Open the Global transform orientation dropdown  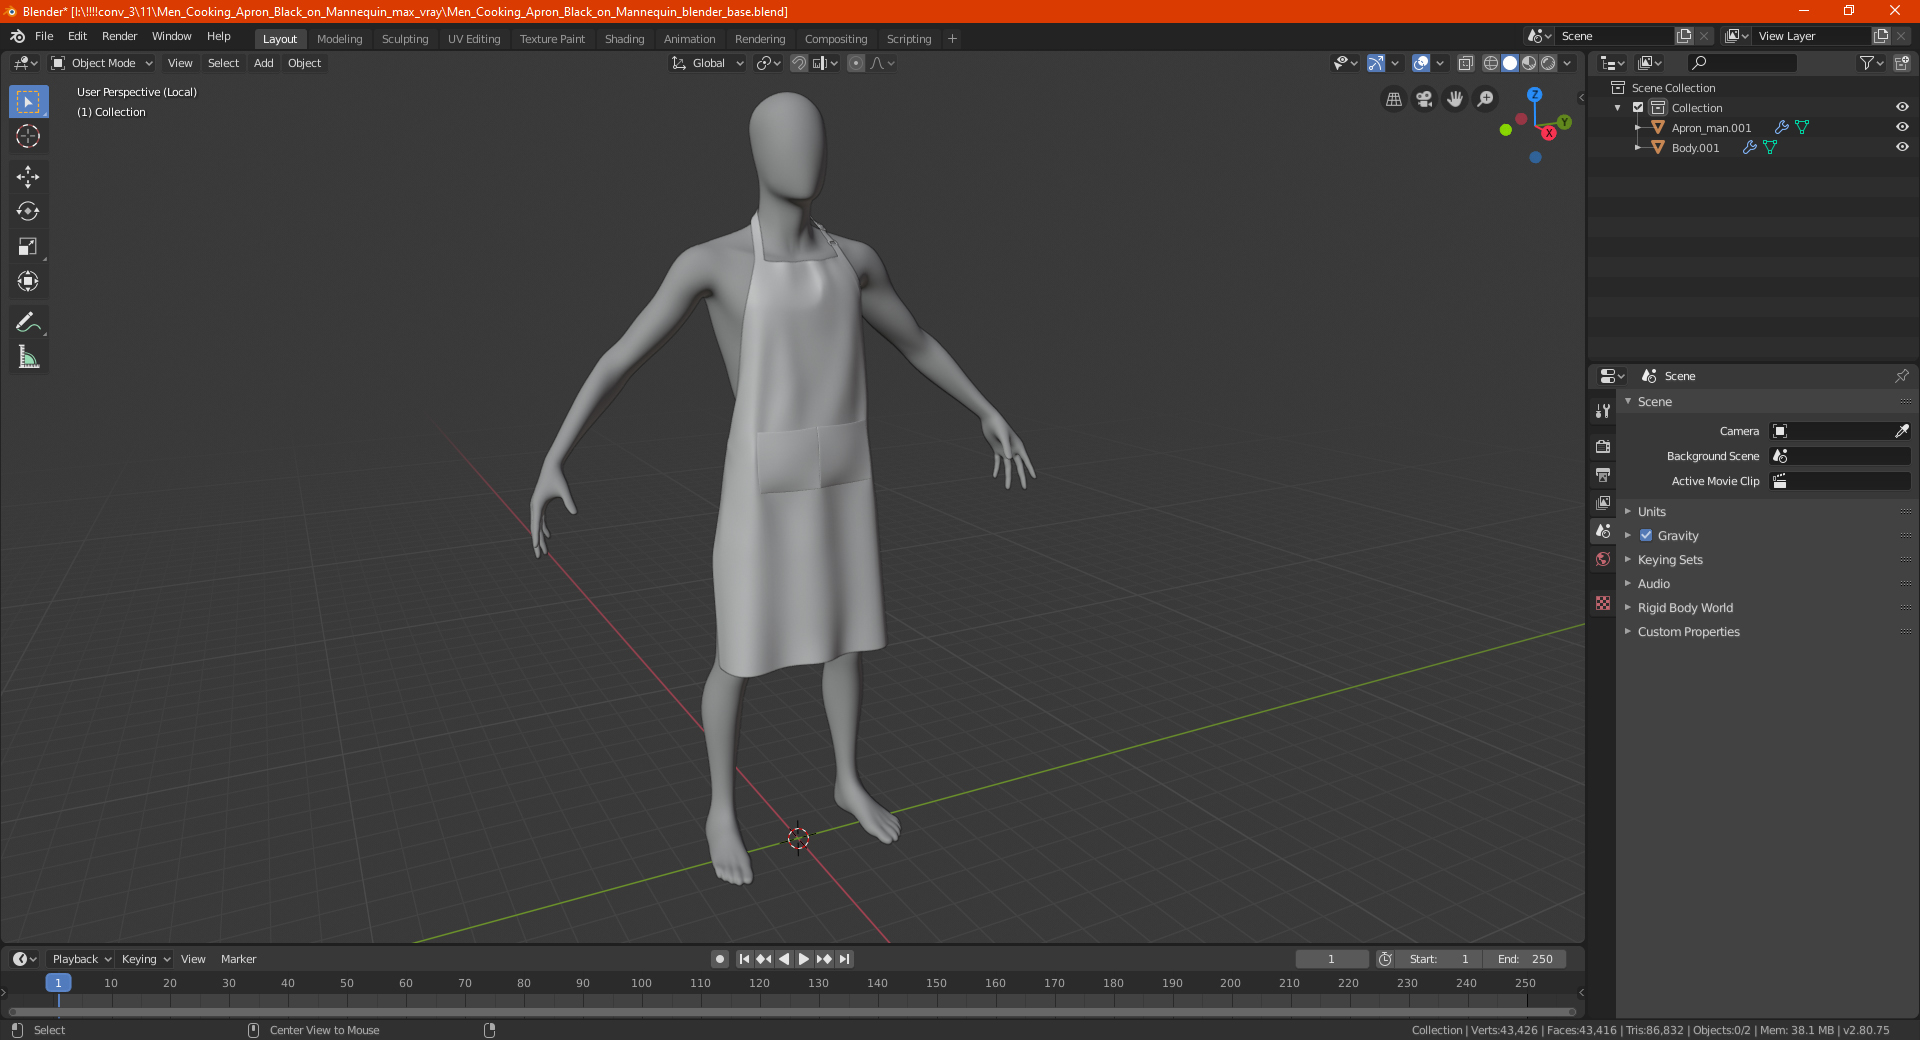[x=708, y=63]
